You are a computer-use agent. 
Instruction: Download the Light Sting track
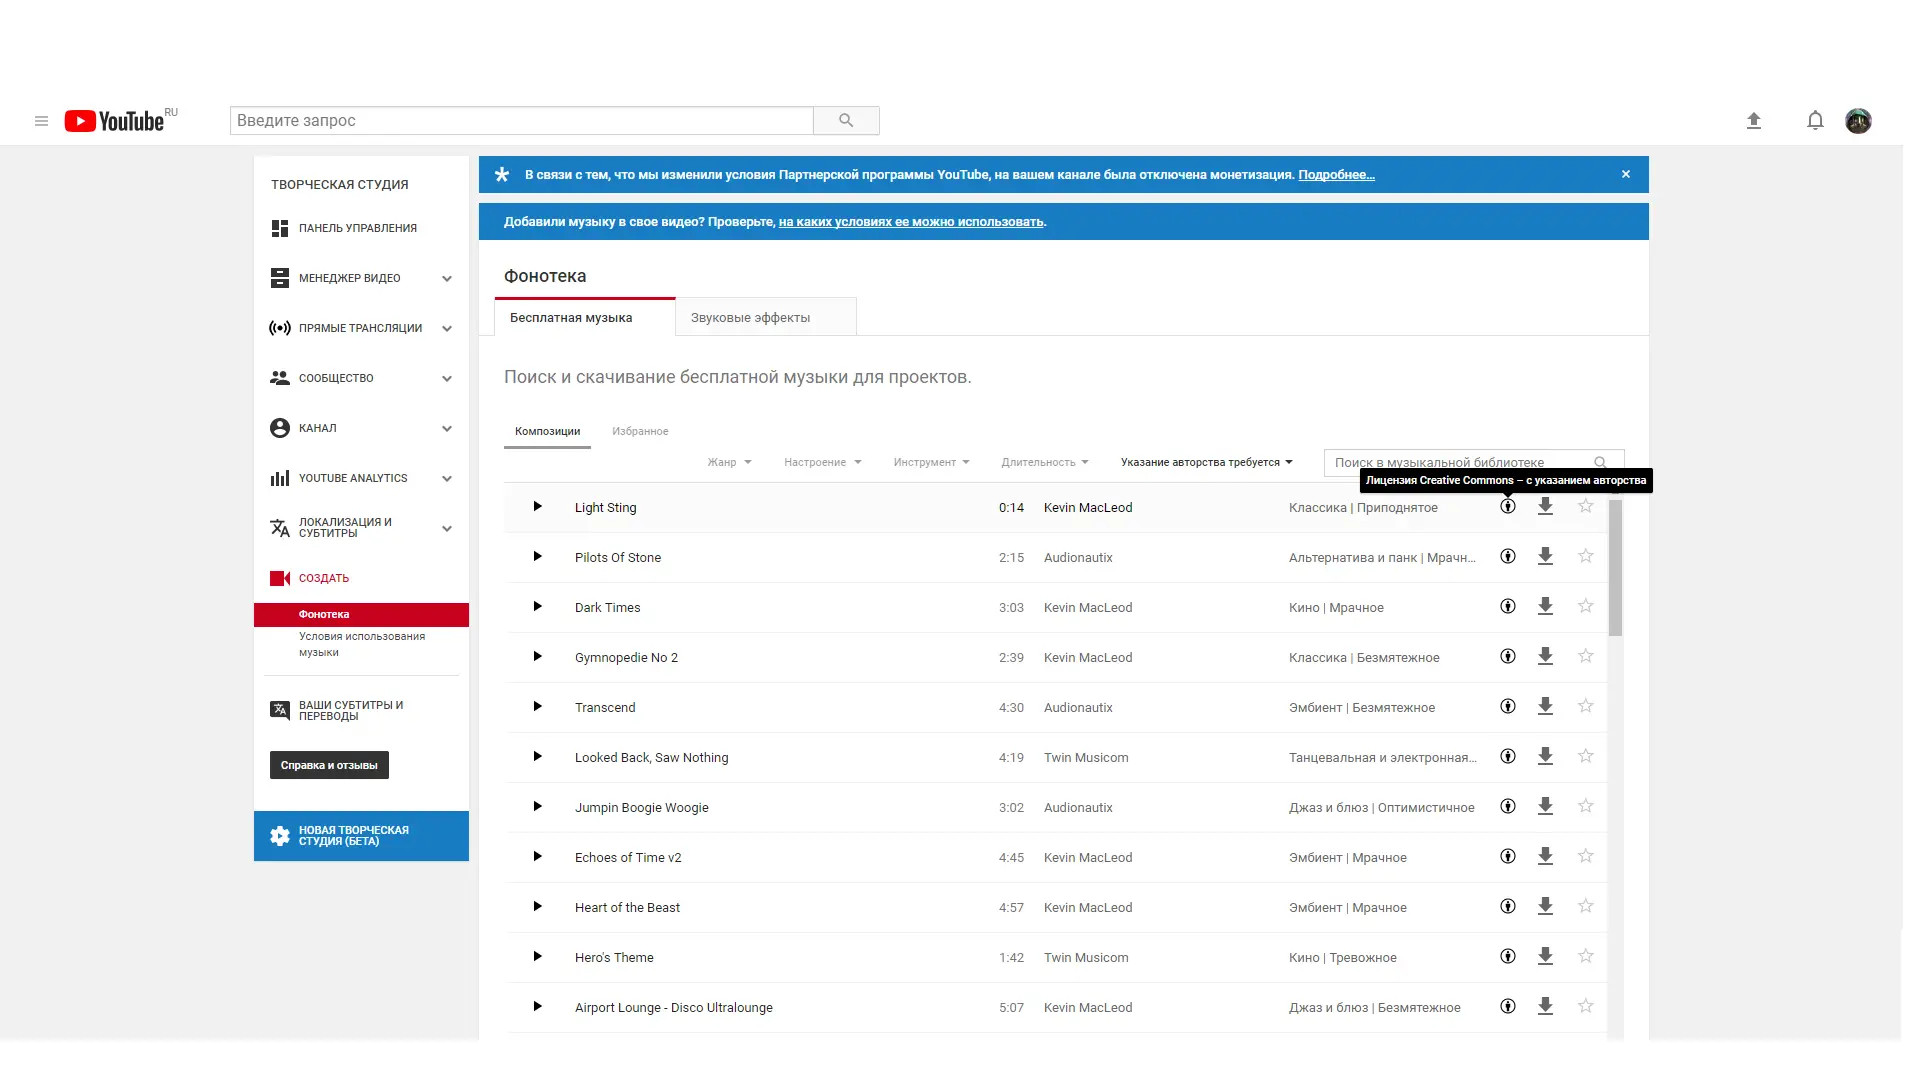tap(1545, 507)
